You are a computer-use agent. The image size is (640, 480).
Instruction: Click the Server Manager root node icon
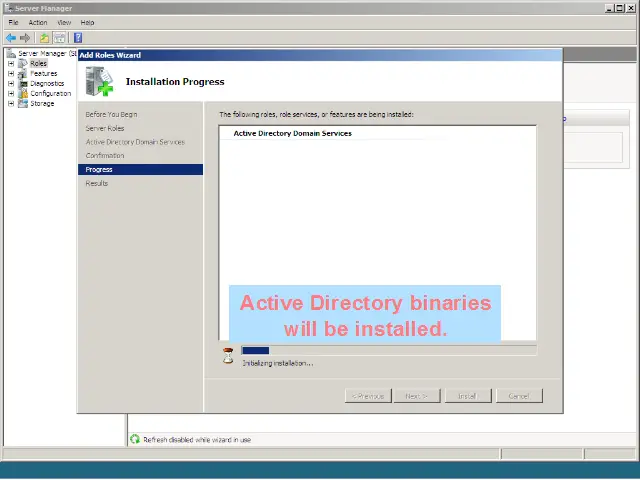11,53
